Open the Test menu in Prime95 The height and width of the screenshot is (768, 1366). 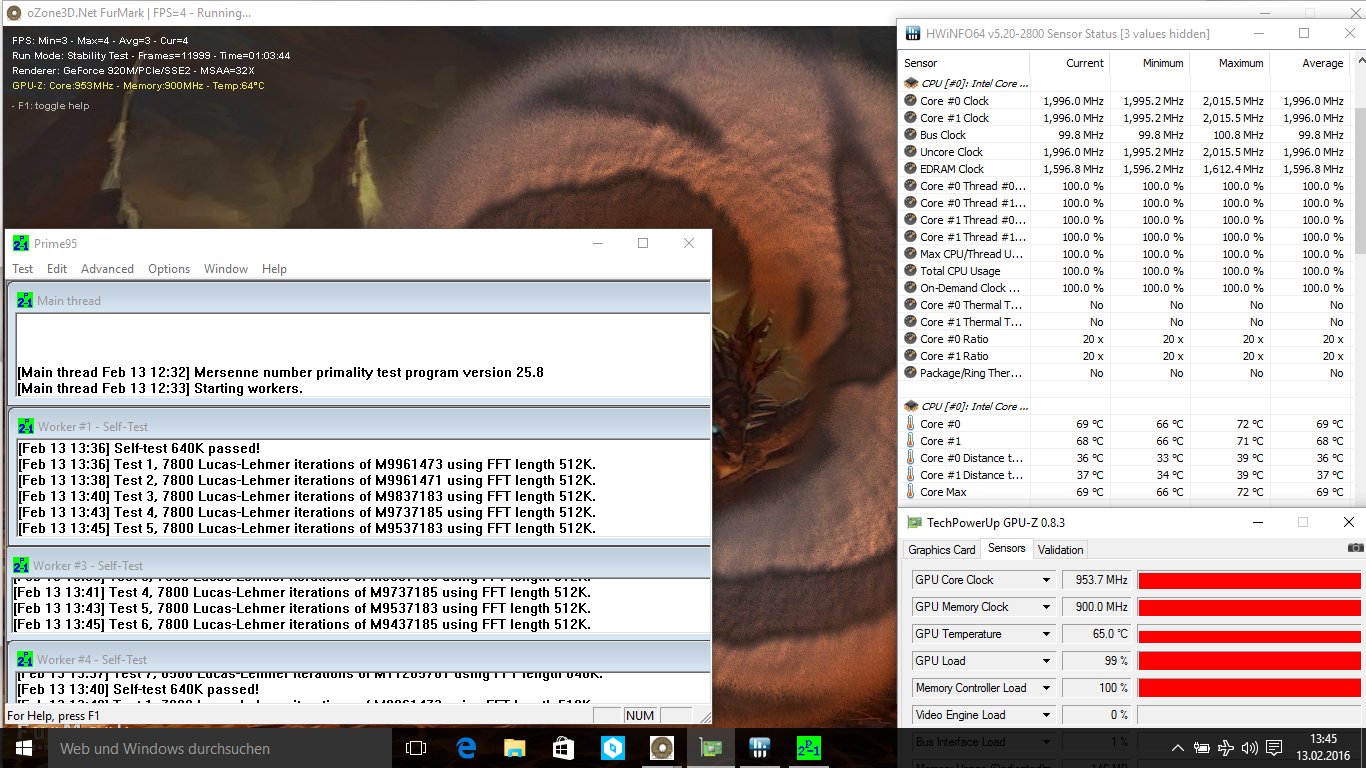pyautogui.click(x=22, y=269)
